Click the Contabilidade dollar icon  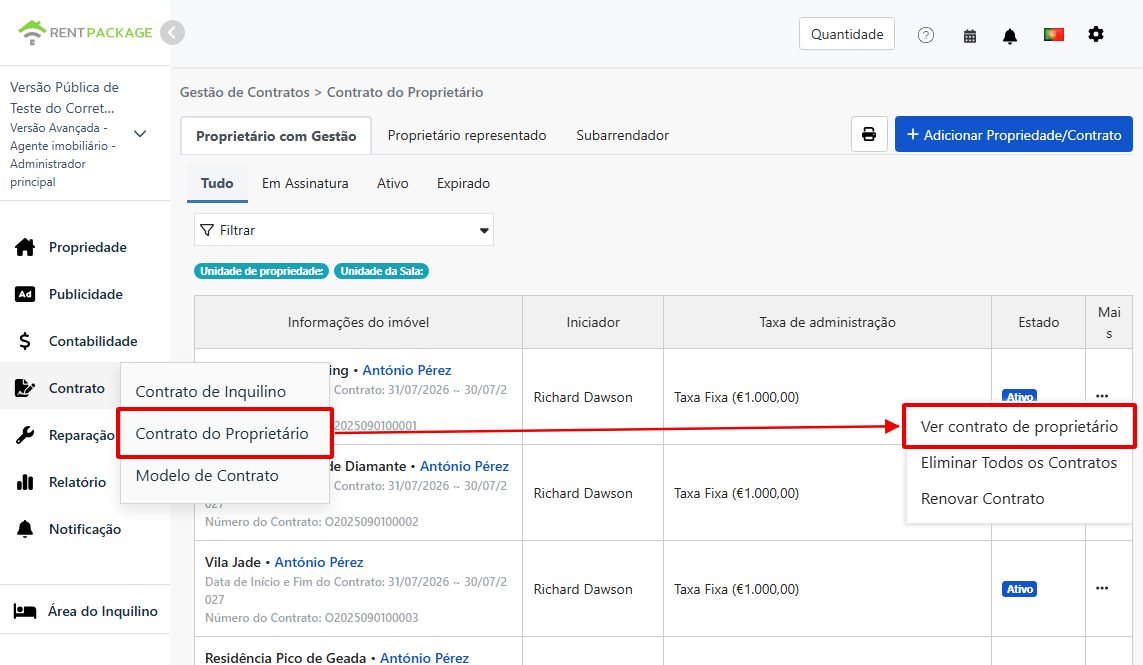click(25, 341)
